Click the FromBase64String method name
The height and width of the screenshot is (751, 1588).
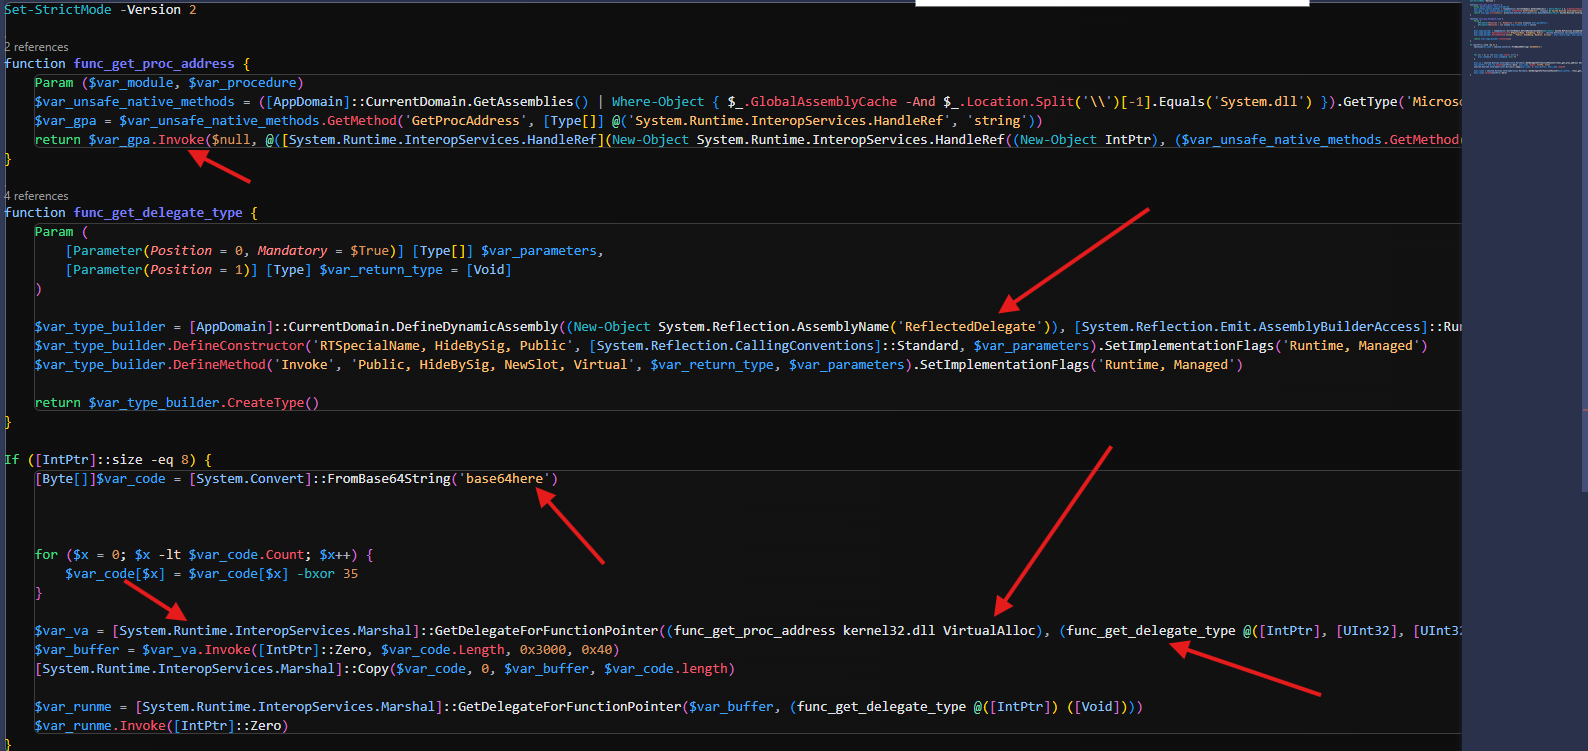pos(389,478)
